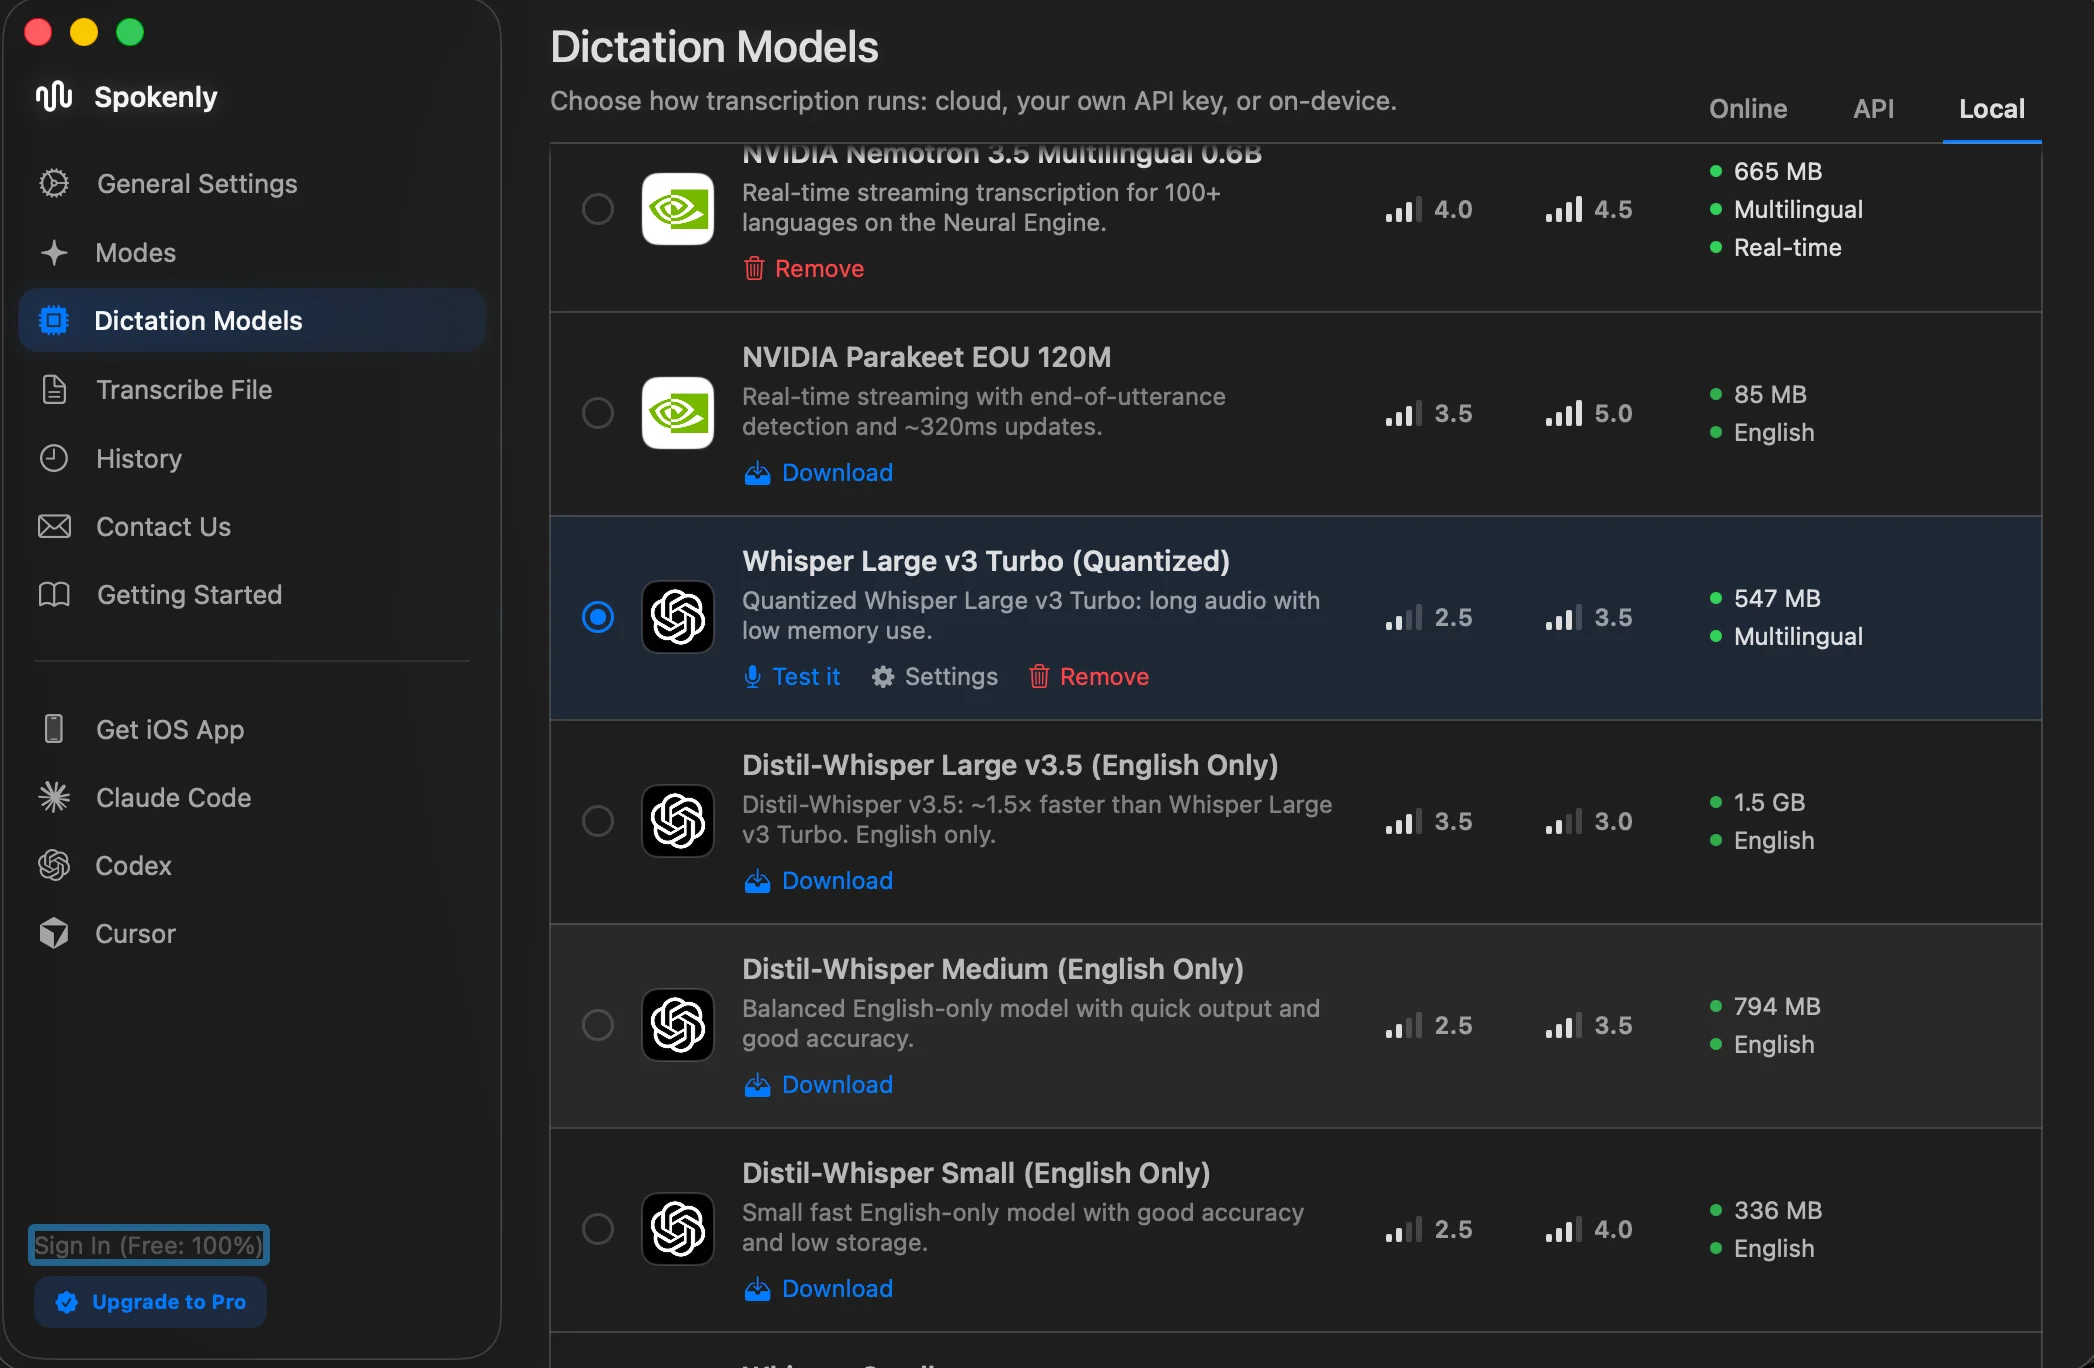The image size is (2094, 1368).
Task: Switch to the API tab
Action: click(x=1873, y=109)
